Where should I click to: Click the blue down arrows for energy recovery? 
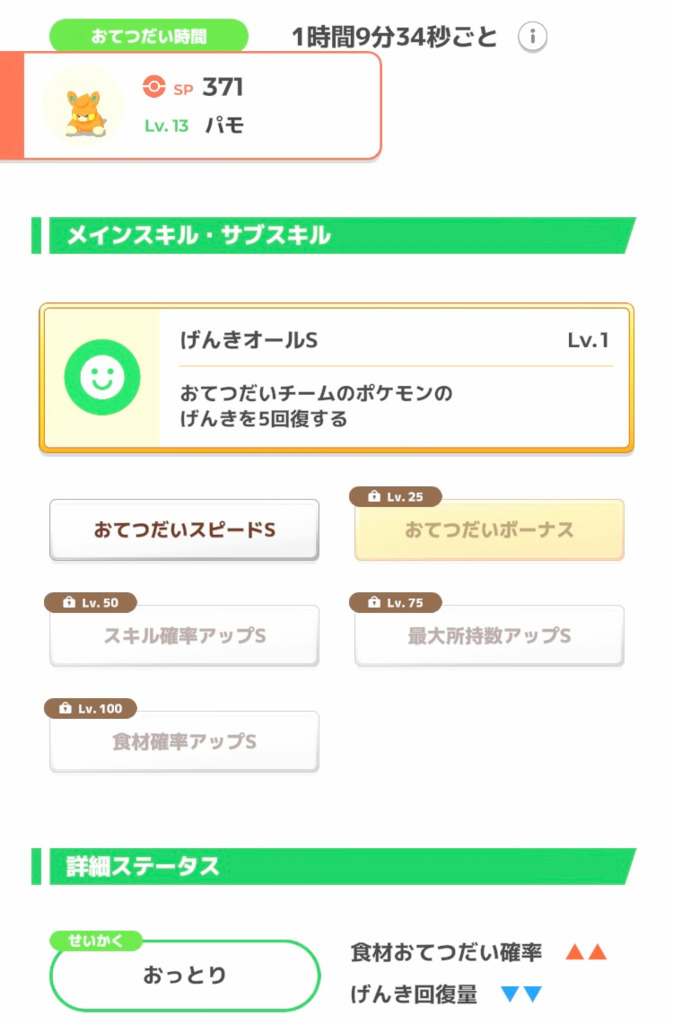coord(520,994)
